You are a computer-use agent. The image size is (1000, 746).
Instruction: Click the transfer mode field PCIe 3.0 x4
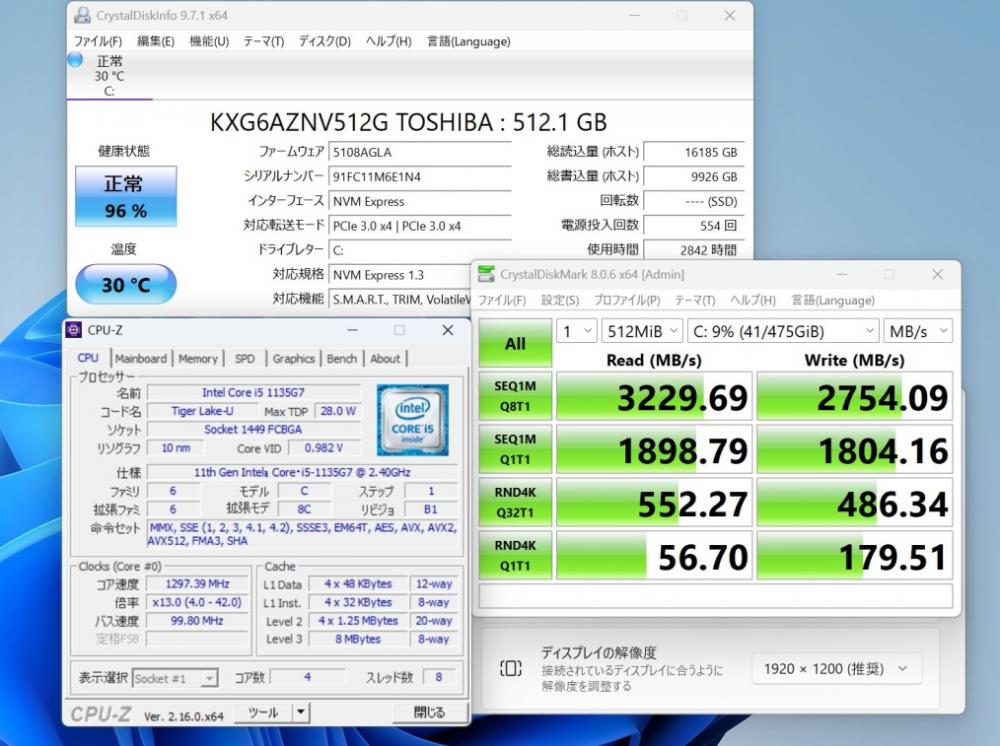[x=420, y=226]
